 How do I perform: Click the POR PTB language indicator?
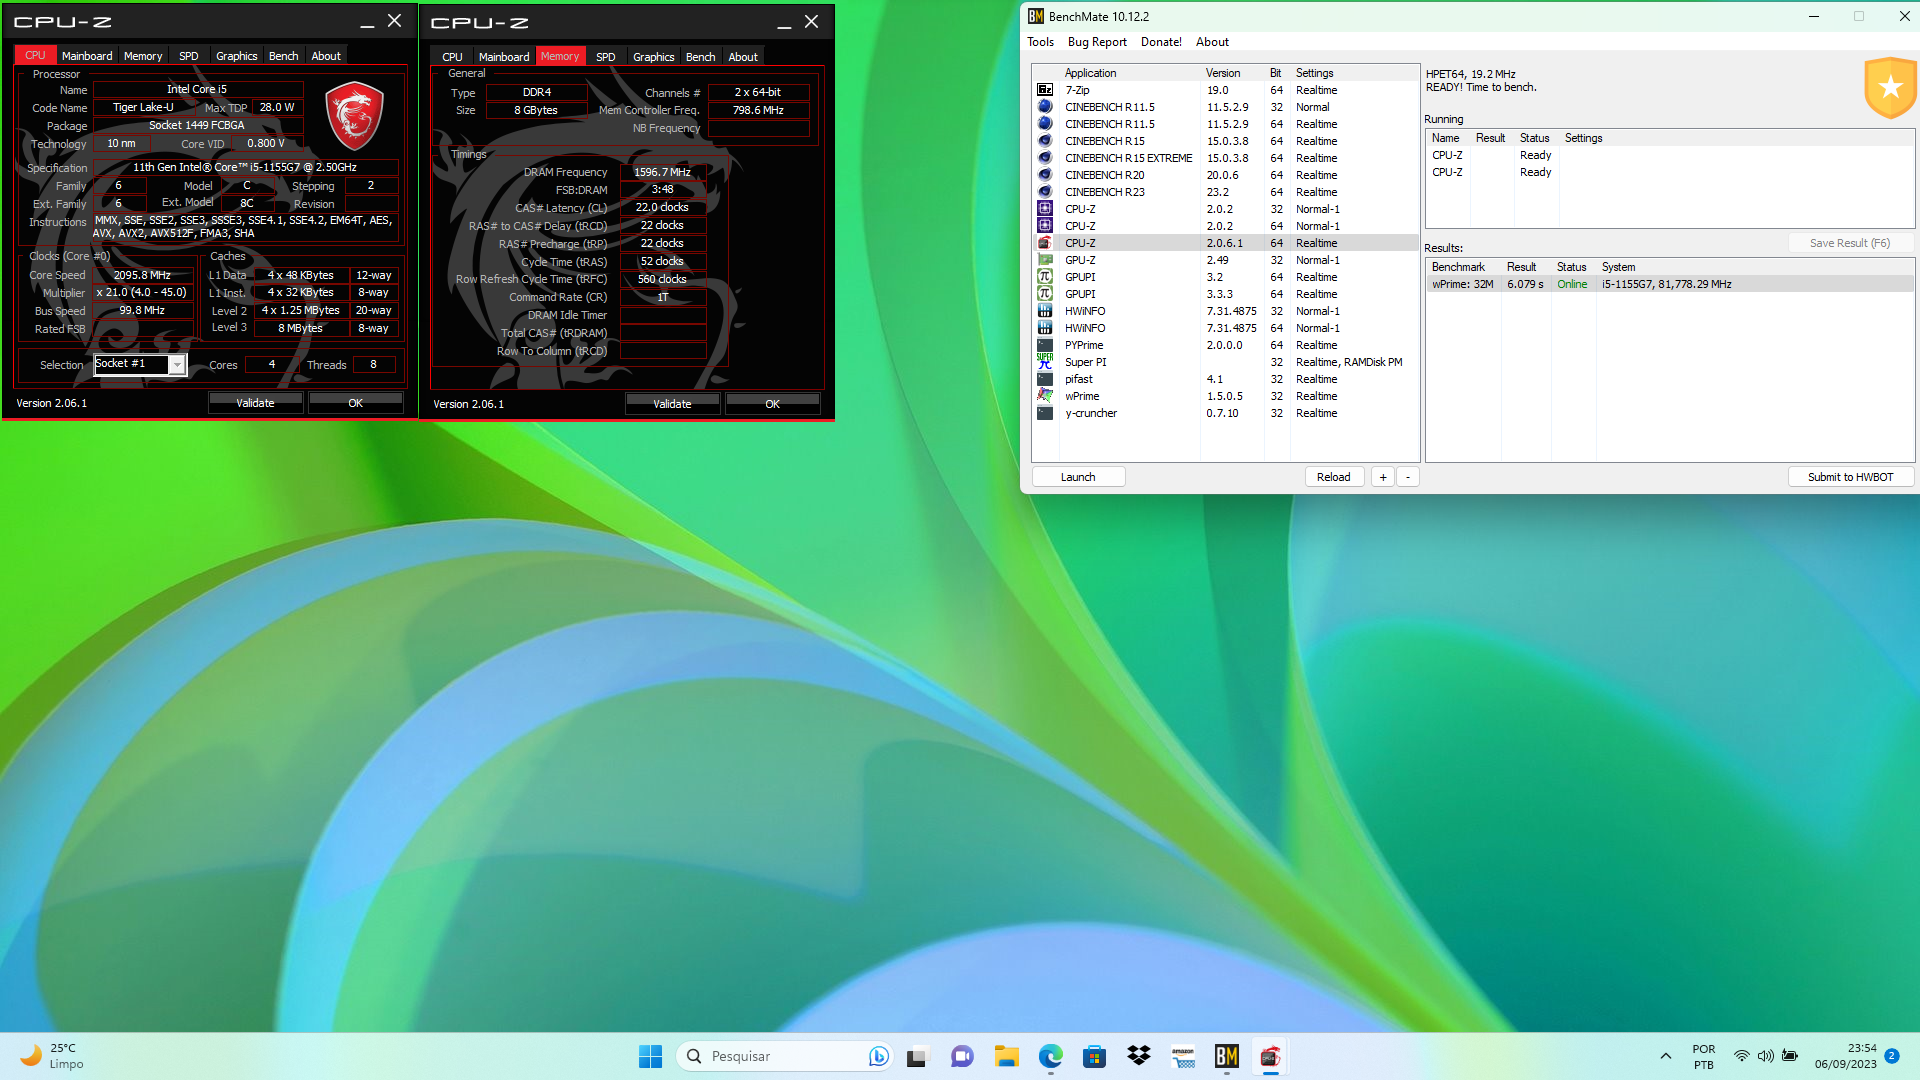click(1703, 1056)
